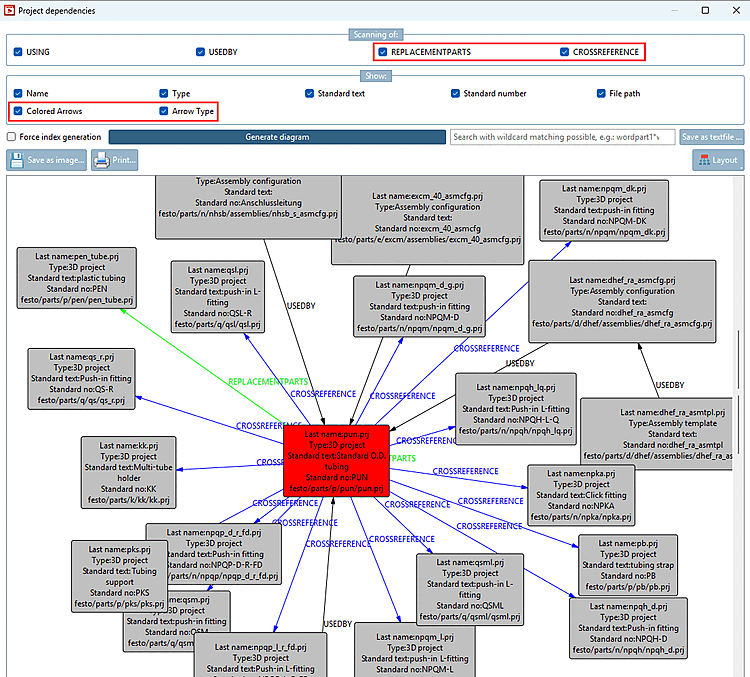
Task: Select the pks.prj Tubing support node
Action: click(120, 576)
